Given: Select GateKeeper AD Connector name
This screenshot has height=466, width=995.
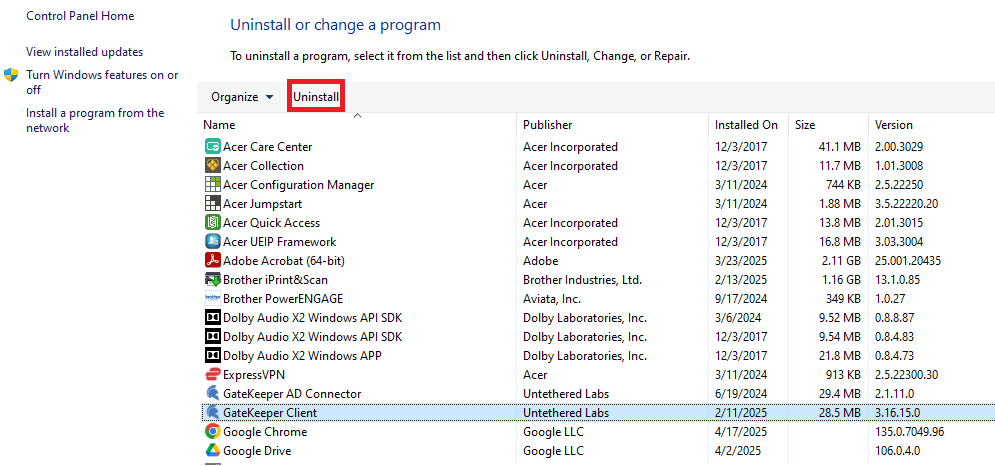Looking at the screenshot, I should 292,394.
